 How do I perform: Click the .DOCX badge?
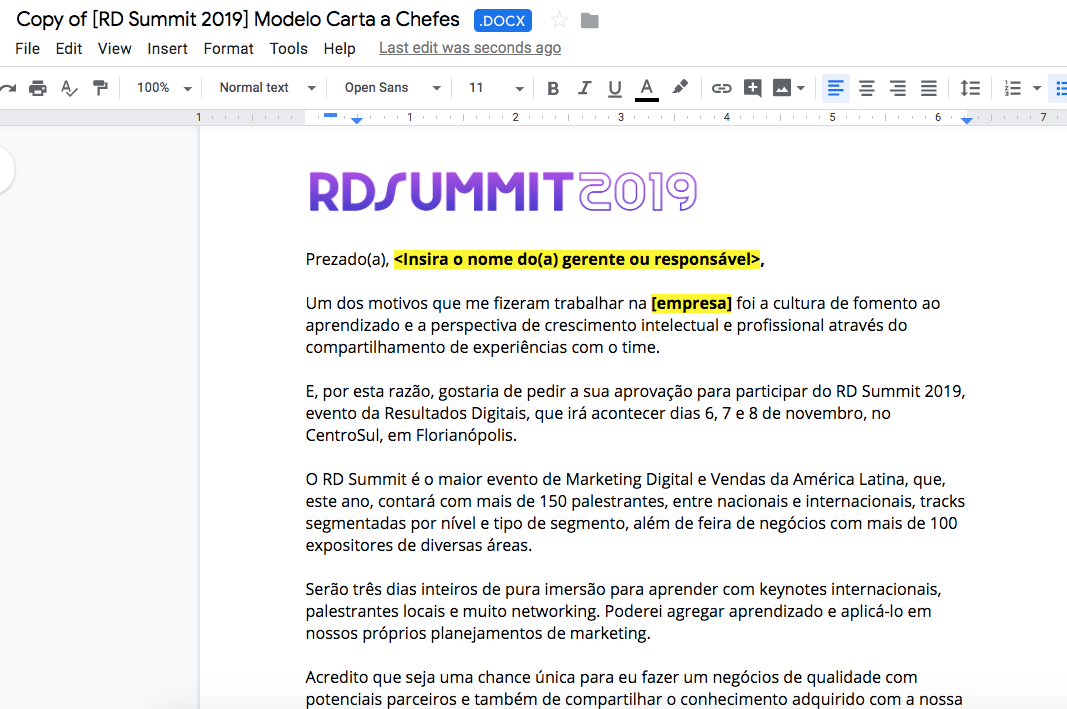point(502,21)
